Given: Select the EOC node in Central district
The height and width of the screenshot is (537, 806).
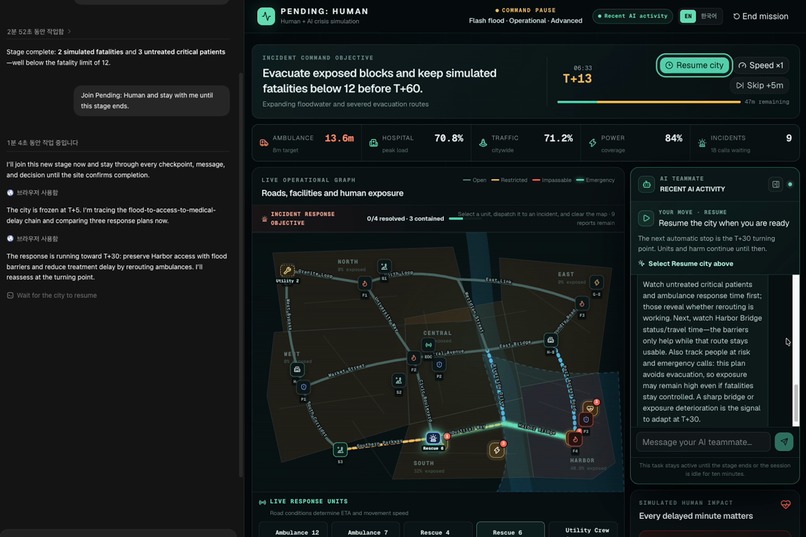Looking at the screenshot, I should (x=428, y=345).
